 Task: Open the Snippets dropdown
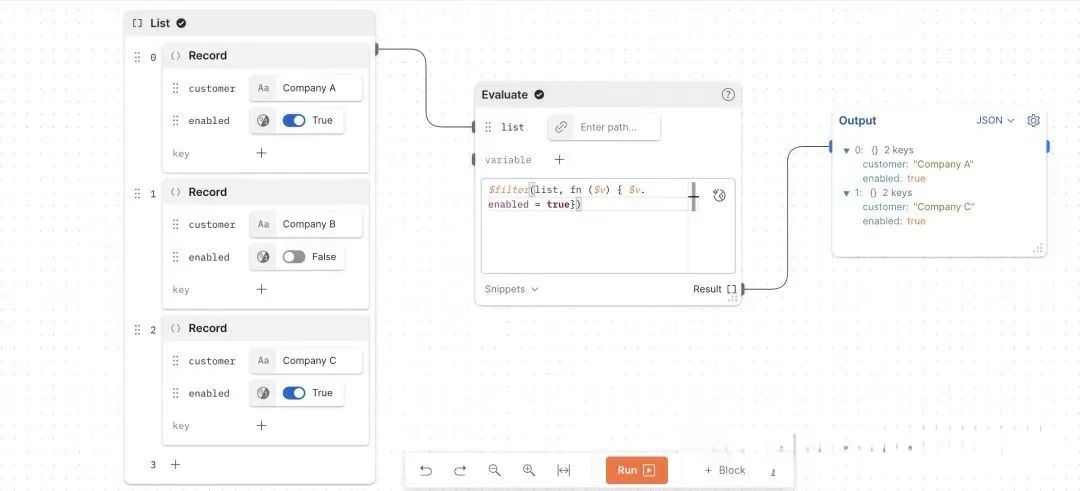(511, 289)
